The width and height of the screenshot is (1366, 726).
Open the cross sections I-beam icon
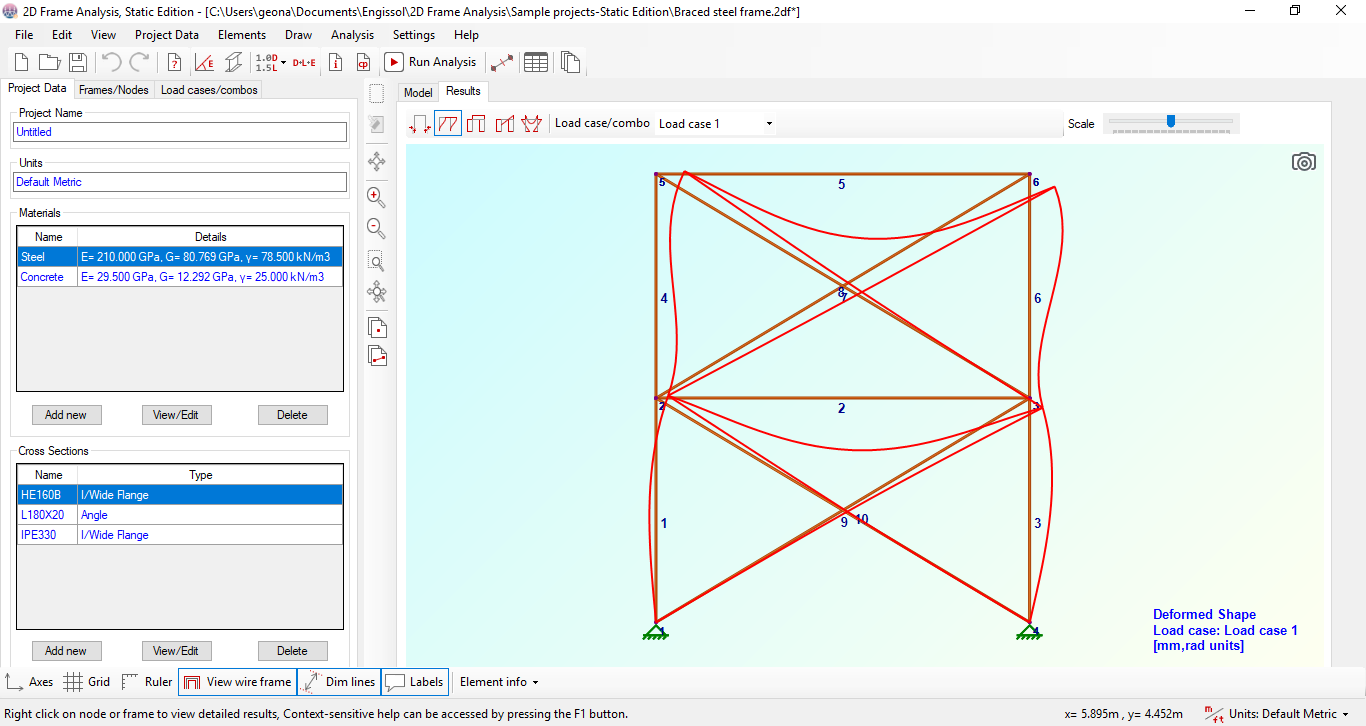coord(232,62)
